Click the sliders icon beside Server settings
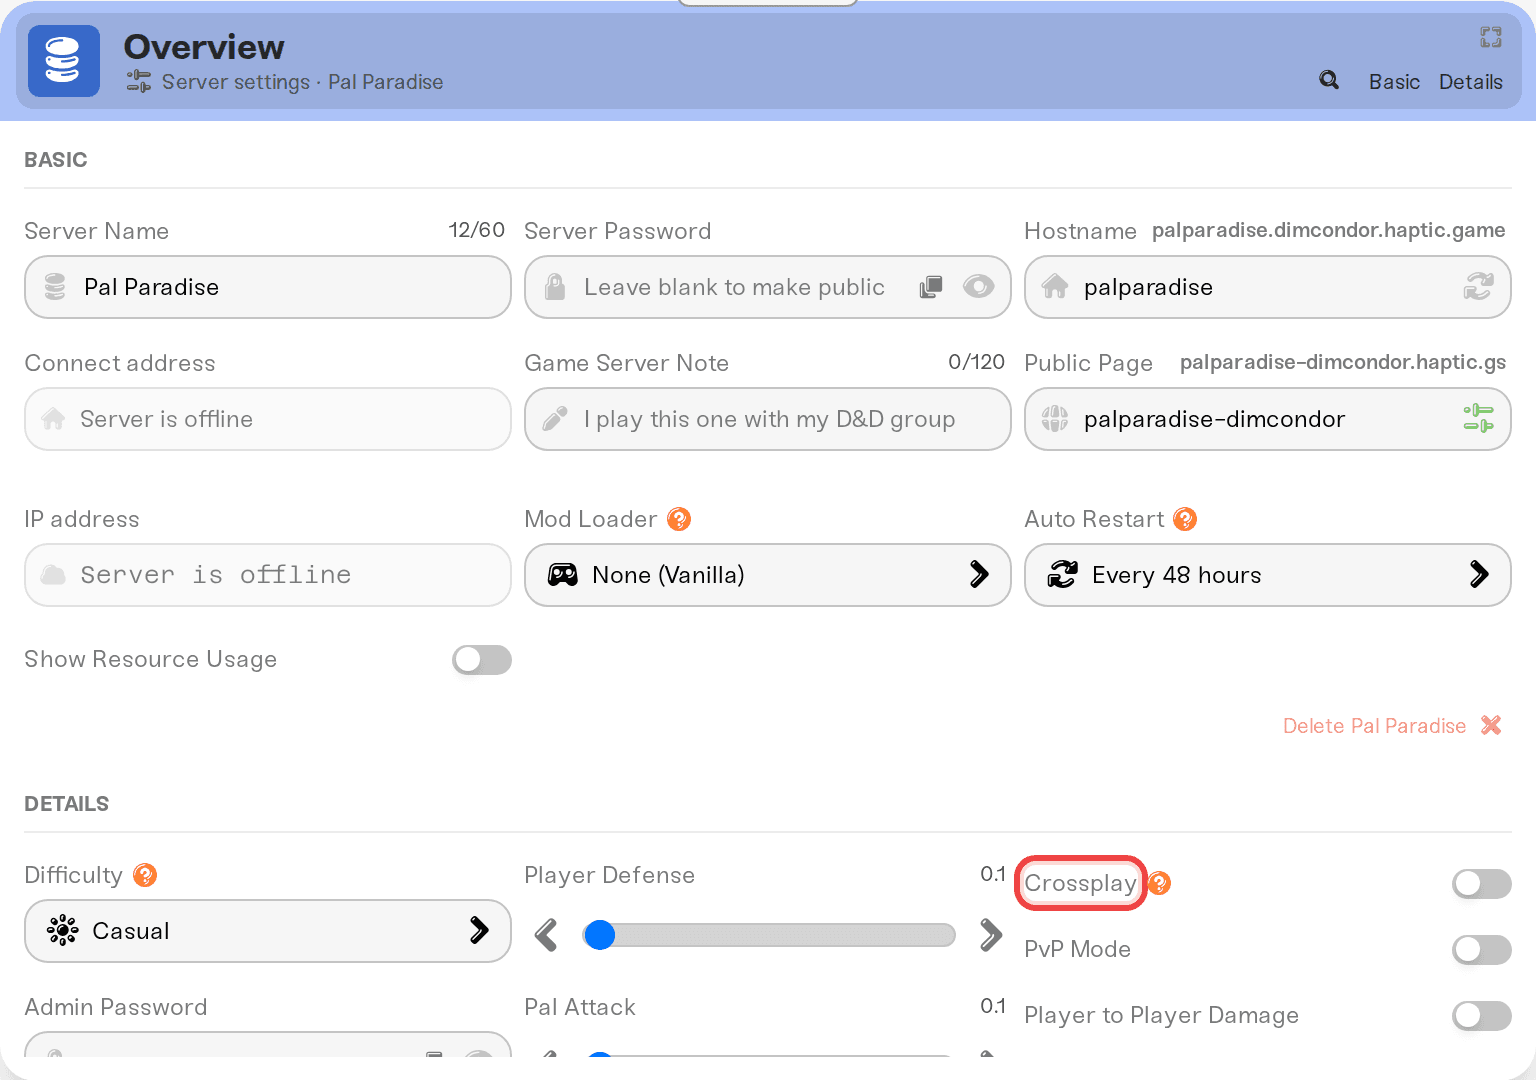The height and width of the screenshot is (1080, 1536). pyautogui.click(x=139, y=81)
